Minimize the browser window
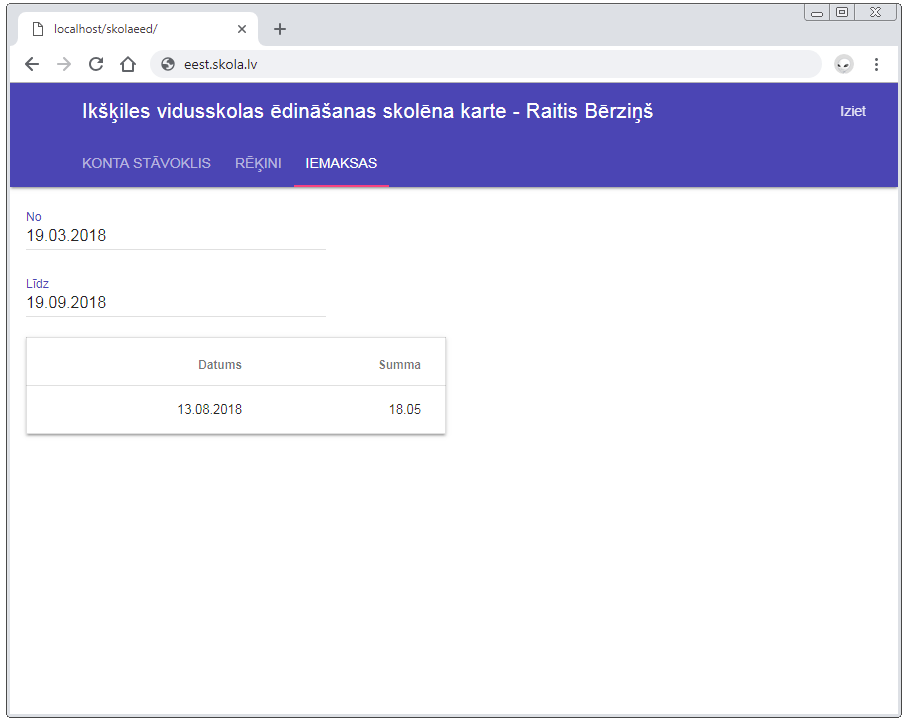Screen dimensions: 905x721 [817, 13]
